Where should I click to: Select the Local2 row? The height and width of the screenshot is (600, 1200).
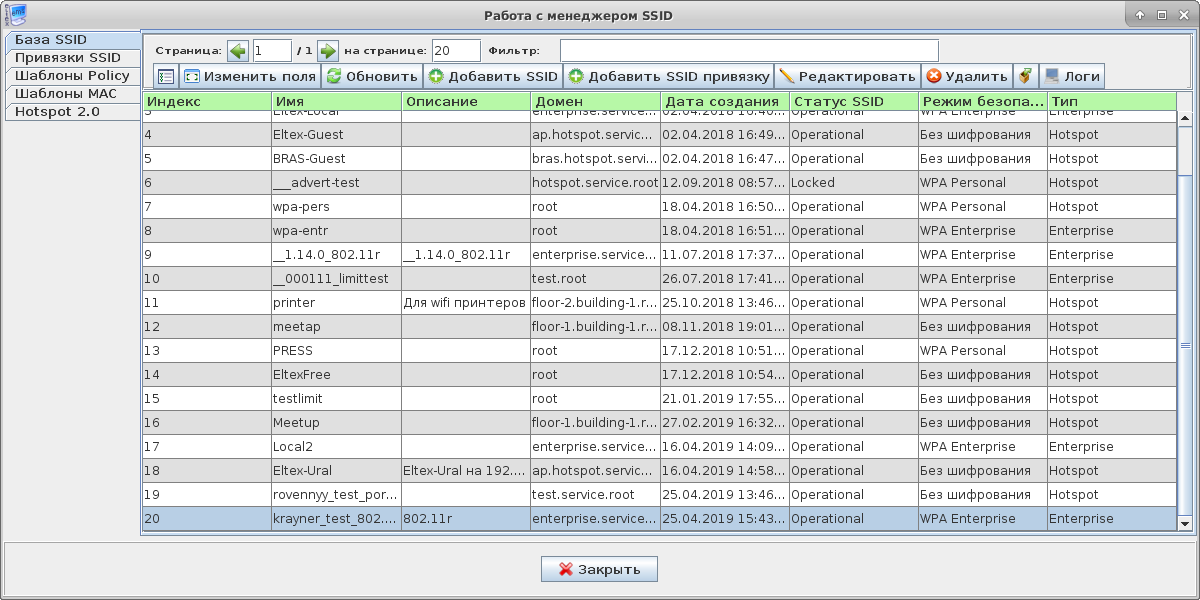coord(659,447)
